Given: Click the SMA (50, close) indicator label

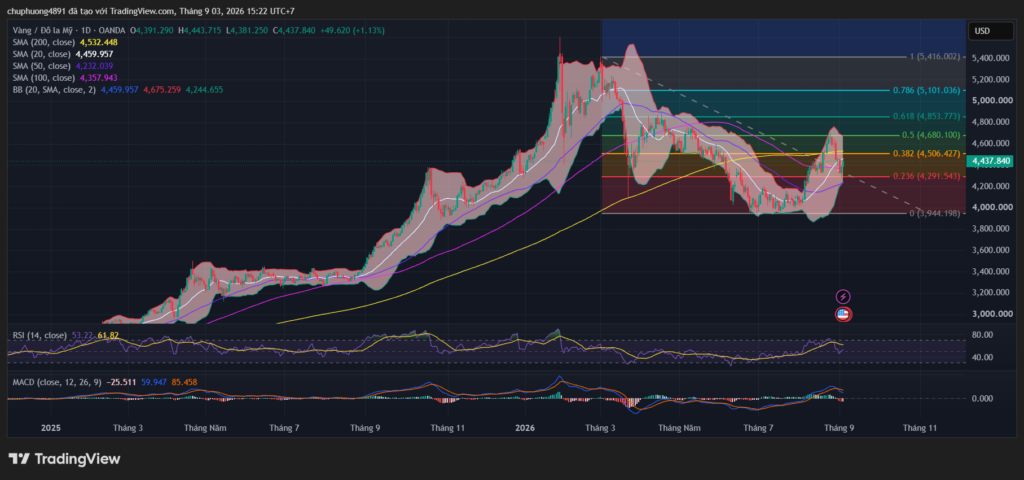Looking at the screenshot, I should click(40, 66).
